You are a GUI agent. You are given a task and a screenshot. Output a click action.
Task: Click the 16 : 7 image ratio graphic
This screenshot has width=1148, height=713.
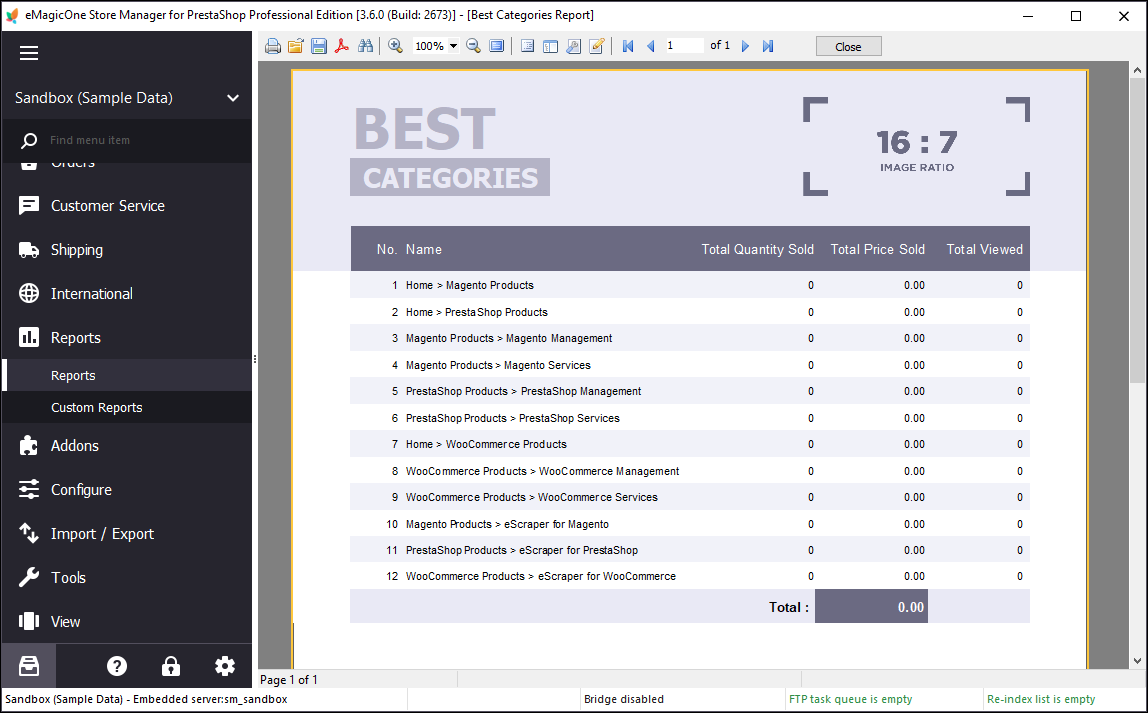917,146
